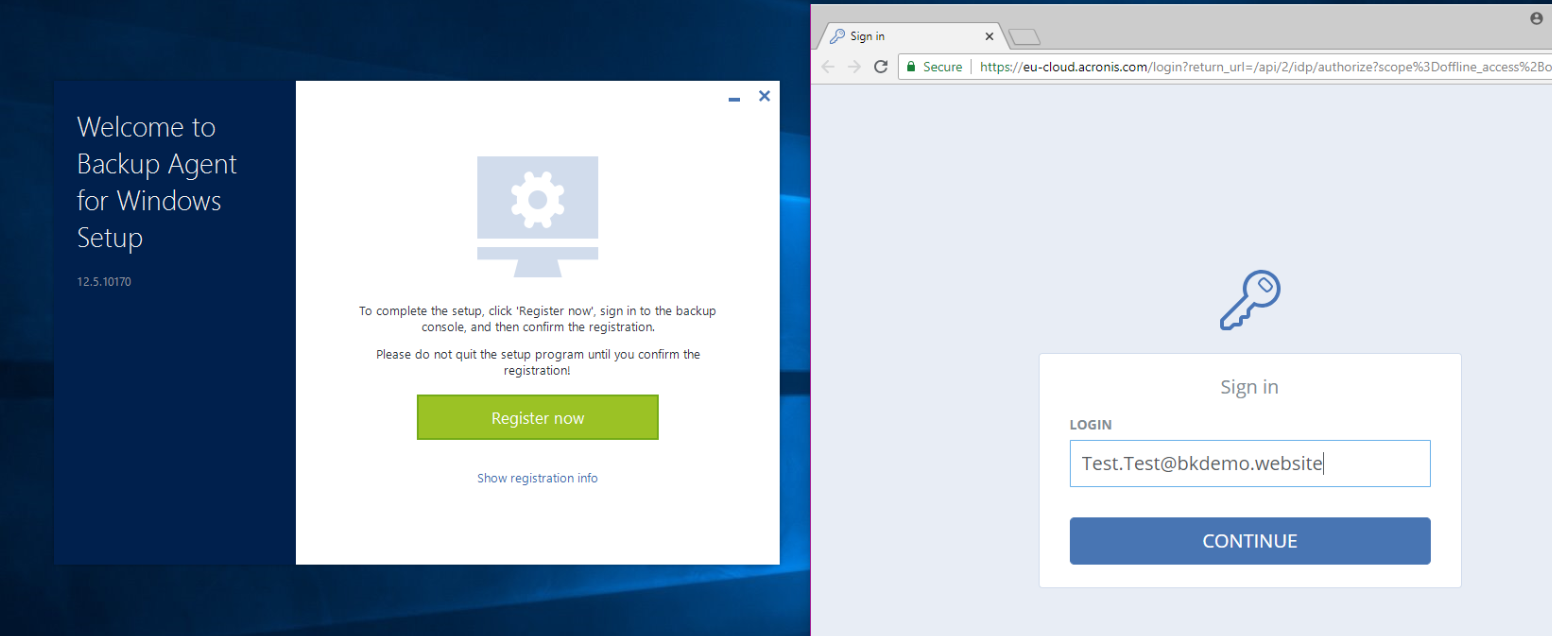Click the Backup Agent version number text
The width and height of the screenshot is (1552, 636).
tap(103, 281)
